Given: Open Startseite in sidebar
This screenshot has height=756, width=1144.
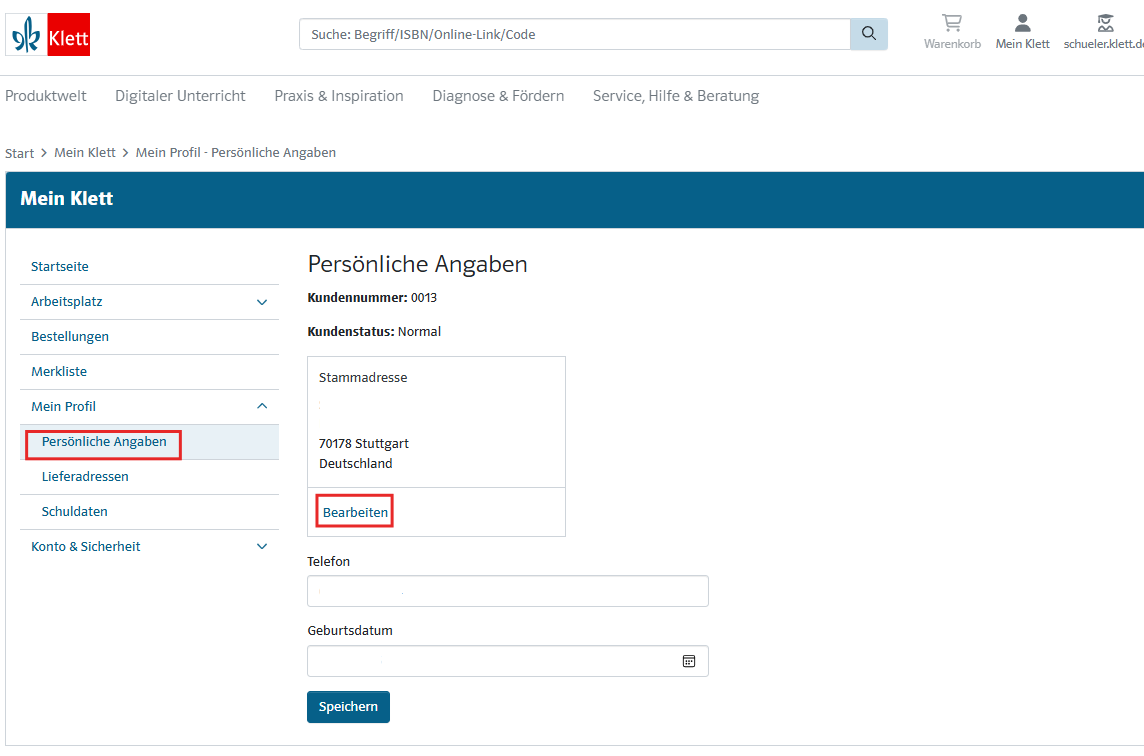Looking at the screenshot, I should (60, 266).
